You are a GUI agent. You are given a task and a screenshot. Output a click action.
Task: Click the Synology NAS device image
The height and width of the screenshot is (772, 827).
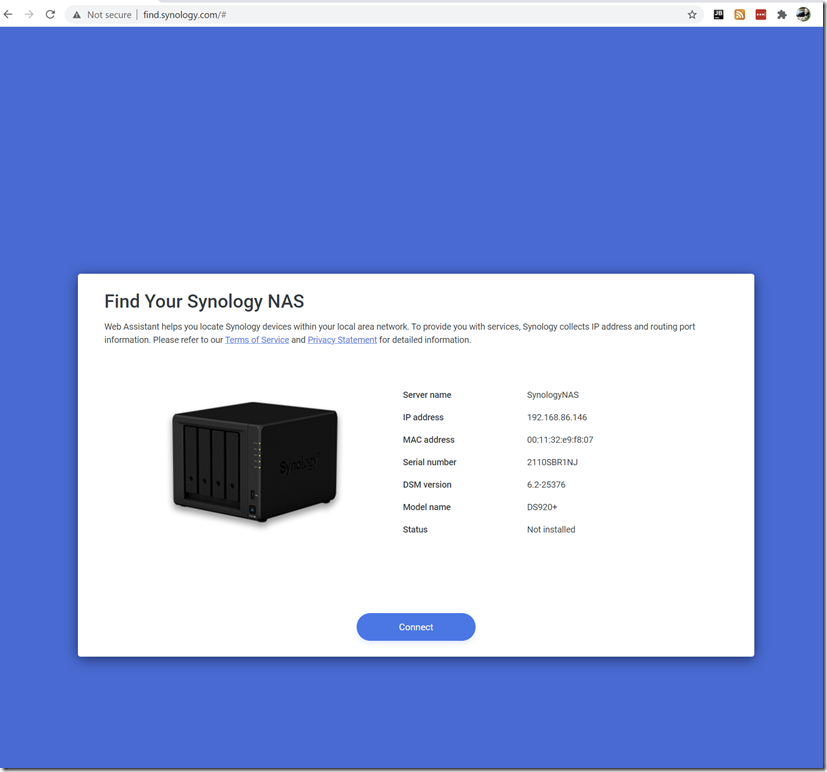pos(255,462)
